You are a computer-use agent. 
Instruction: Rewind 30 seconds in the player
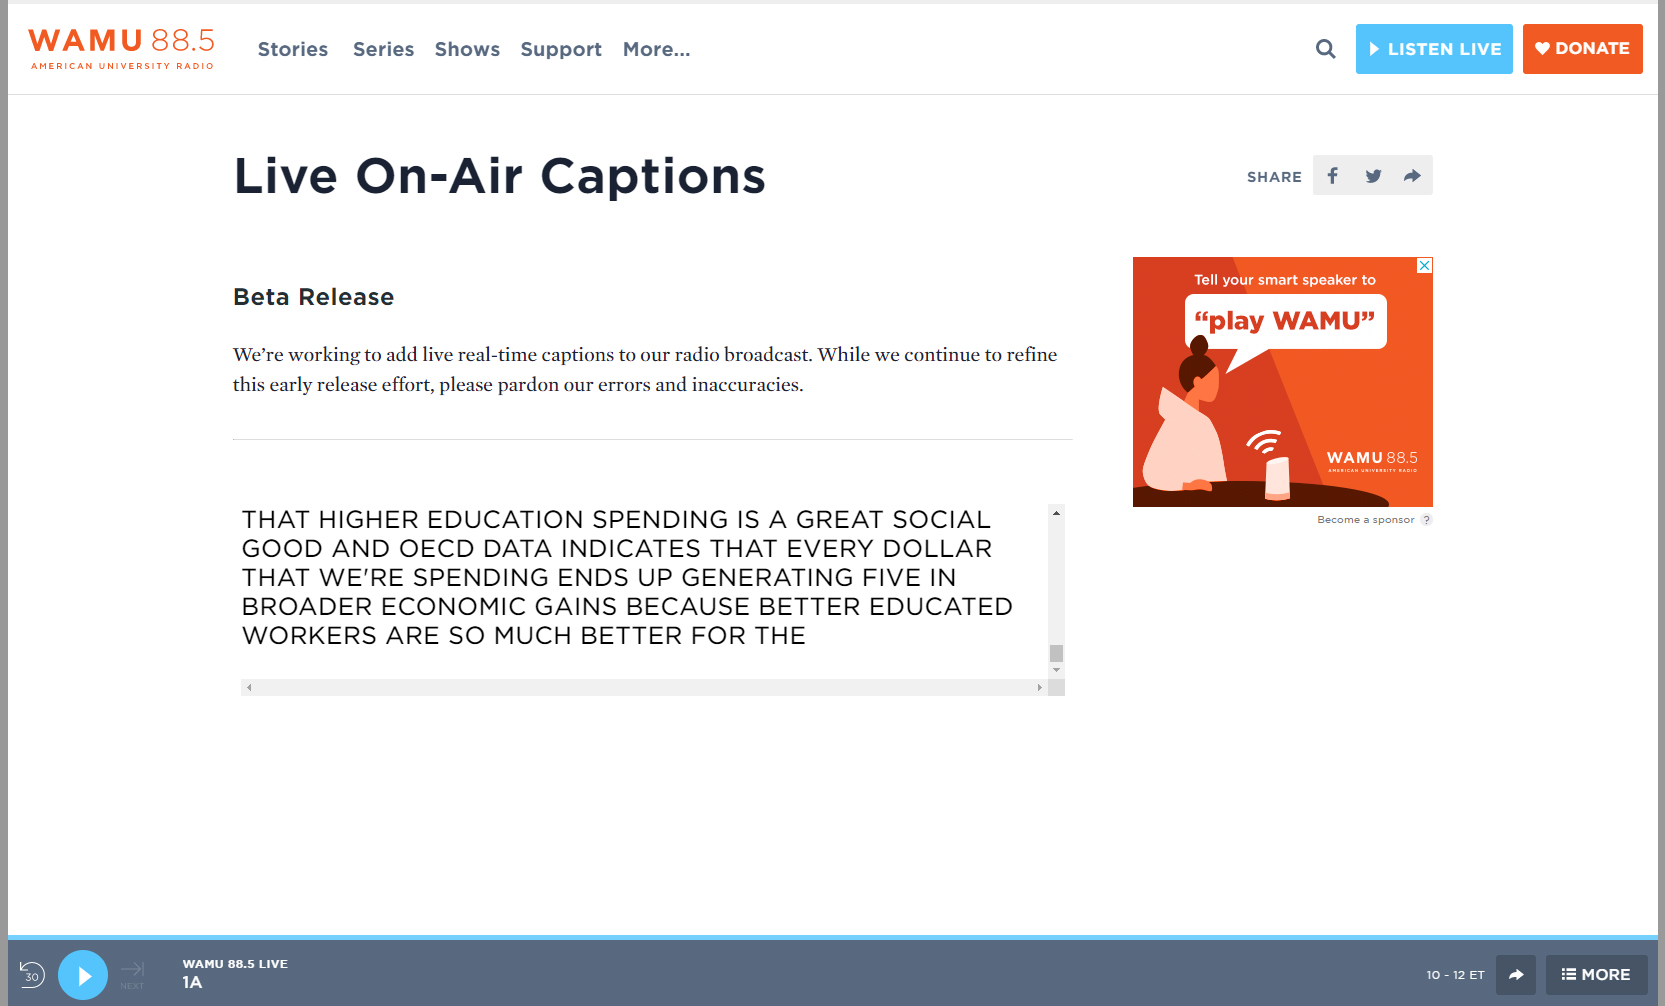click(x=32, y=975)
